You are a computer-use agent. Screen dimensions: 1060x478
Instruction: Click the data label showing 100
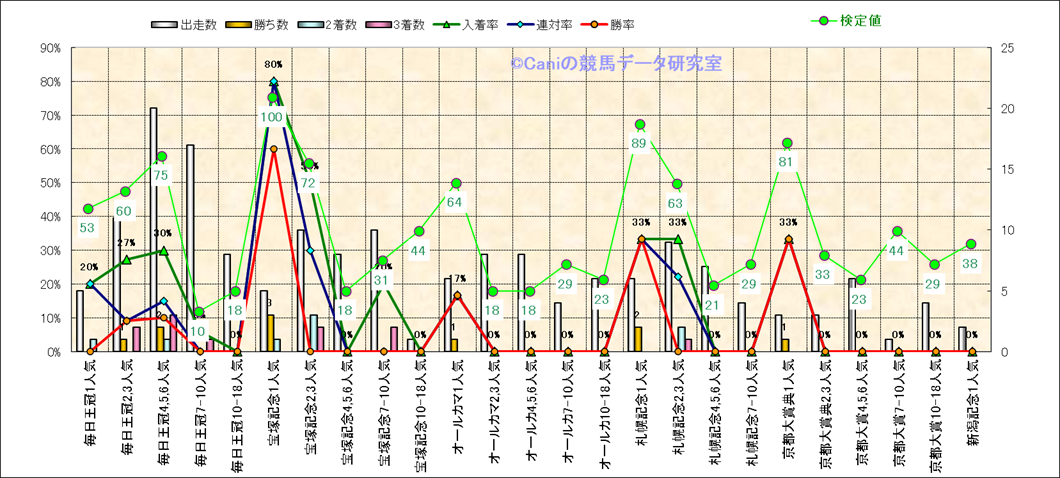point(272,117)
